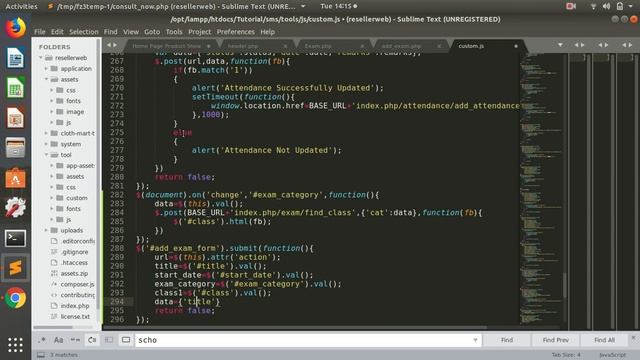
Task: Toggle whole word search option
Action: coord(76,340)
